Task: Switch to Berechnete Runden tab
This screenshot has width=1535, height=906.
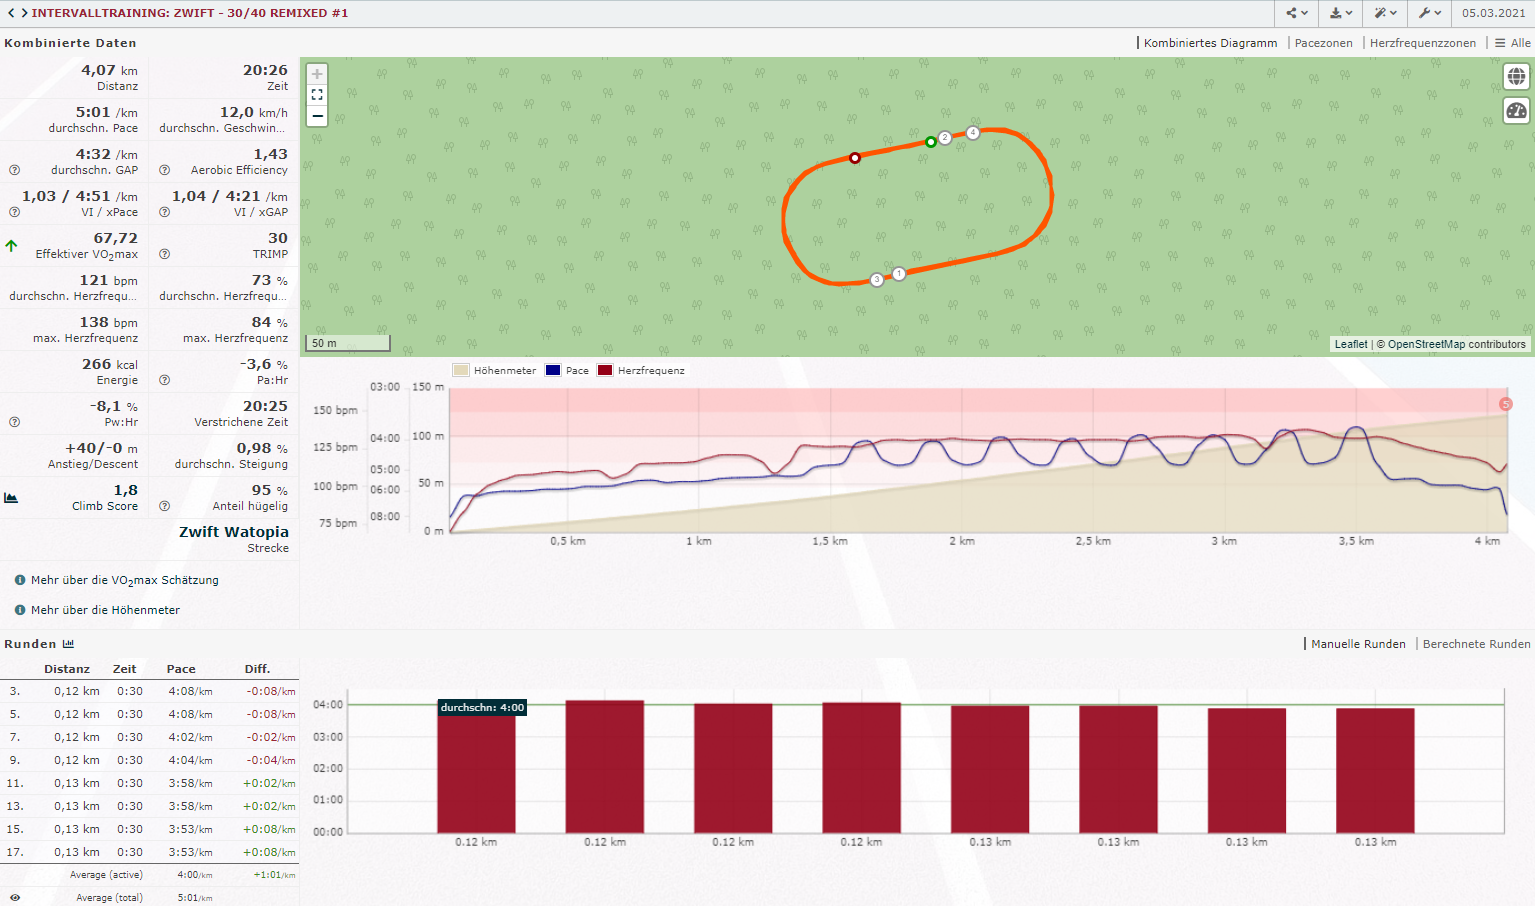Action: pos(1476,644)
